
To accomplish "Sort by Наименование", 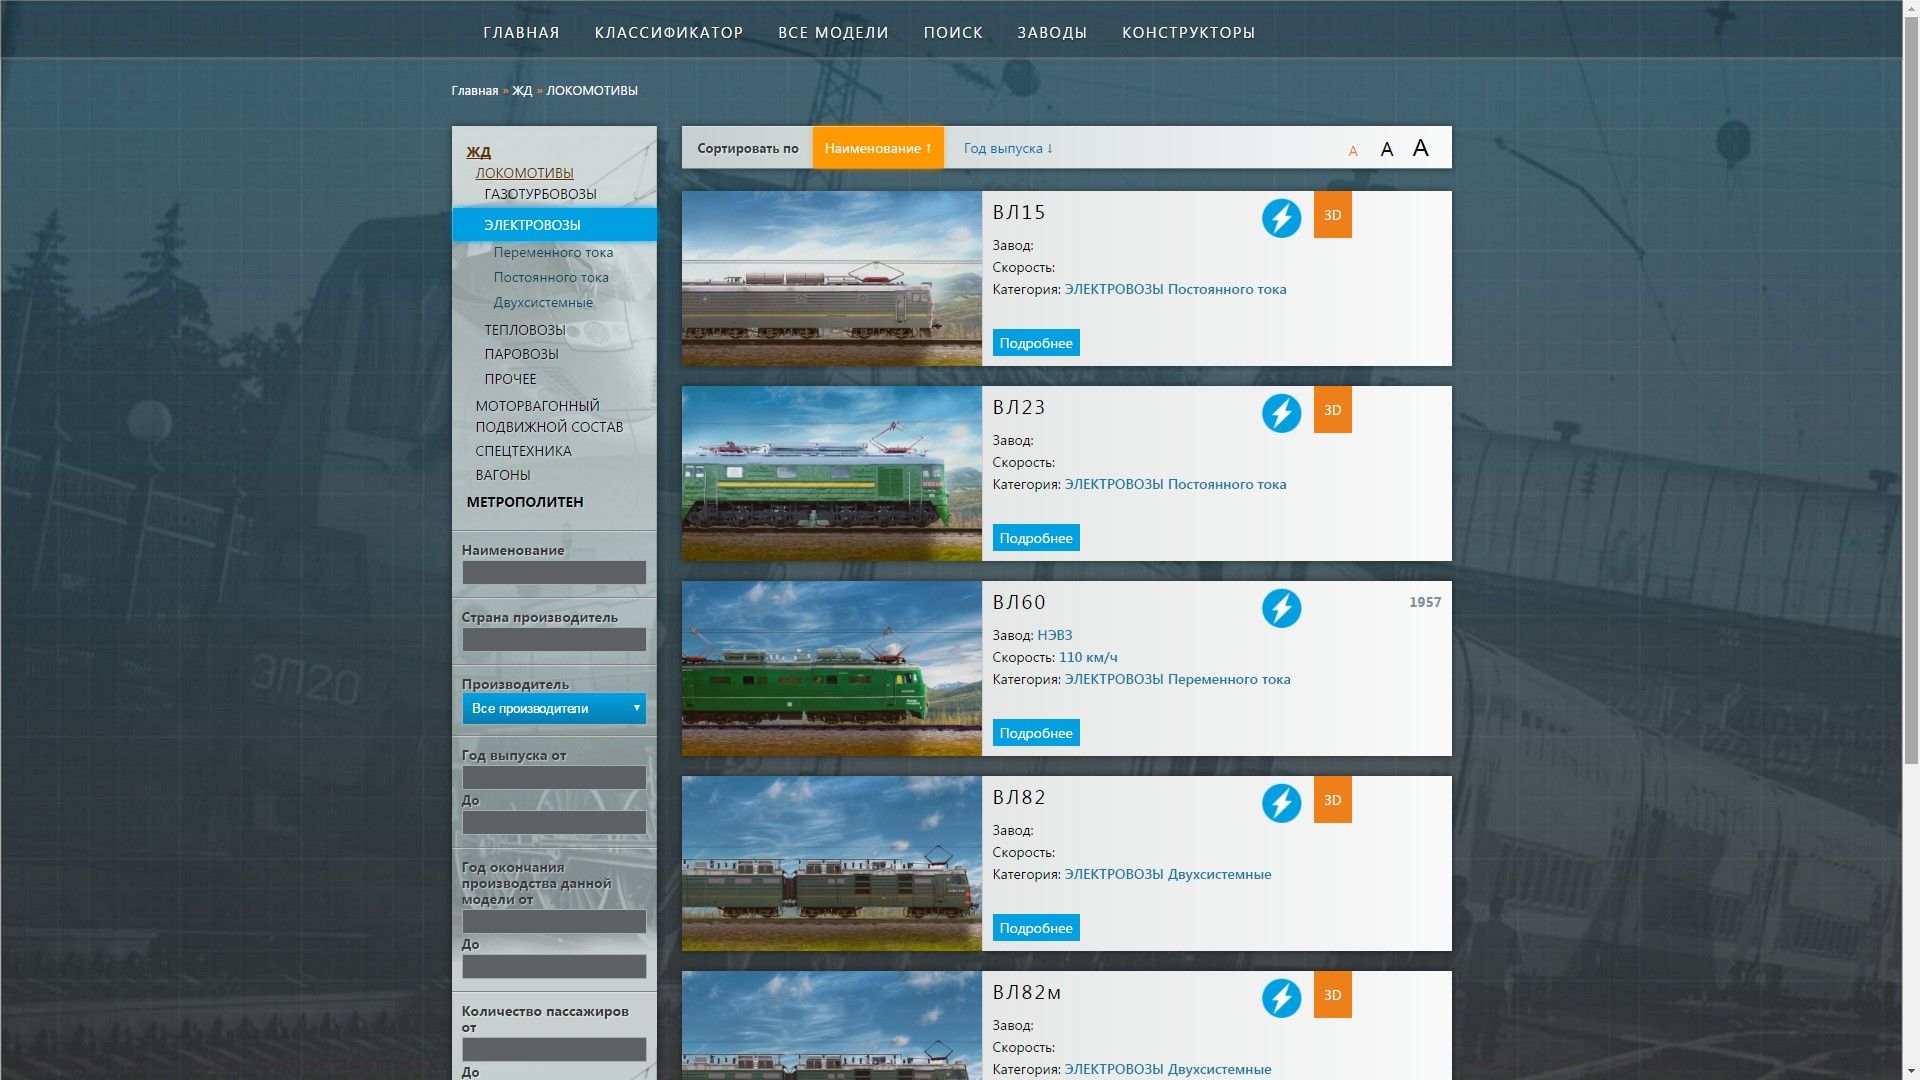I will (878, 148).
